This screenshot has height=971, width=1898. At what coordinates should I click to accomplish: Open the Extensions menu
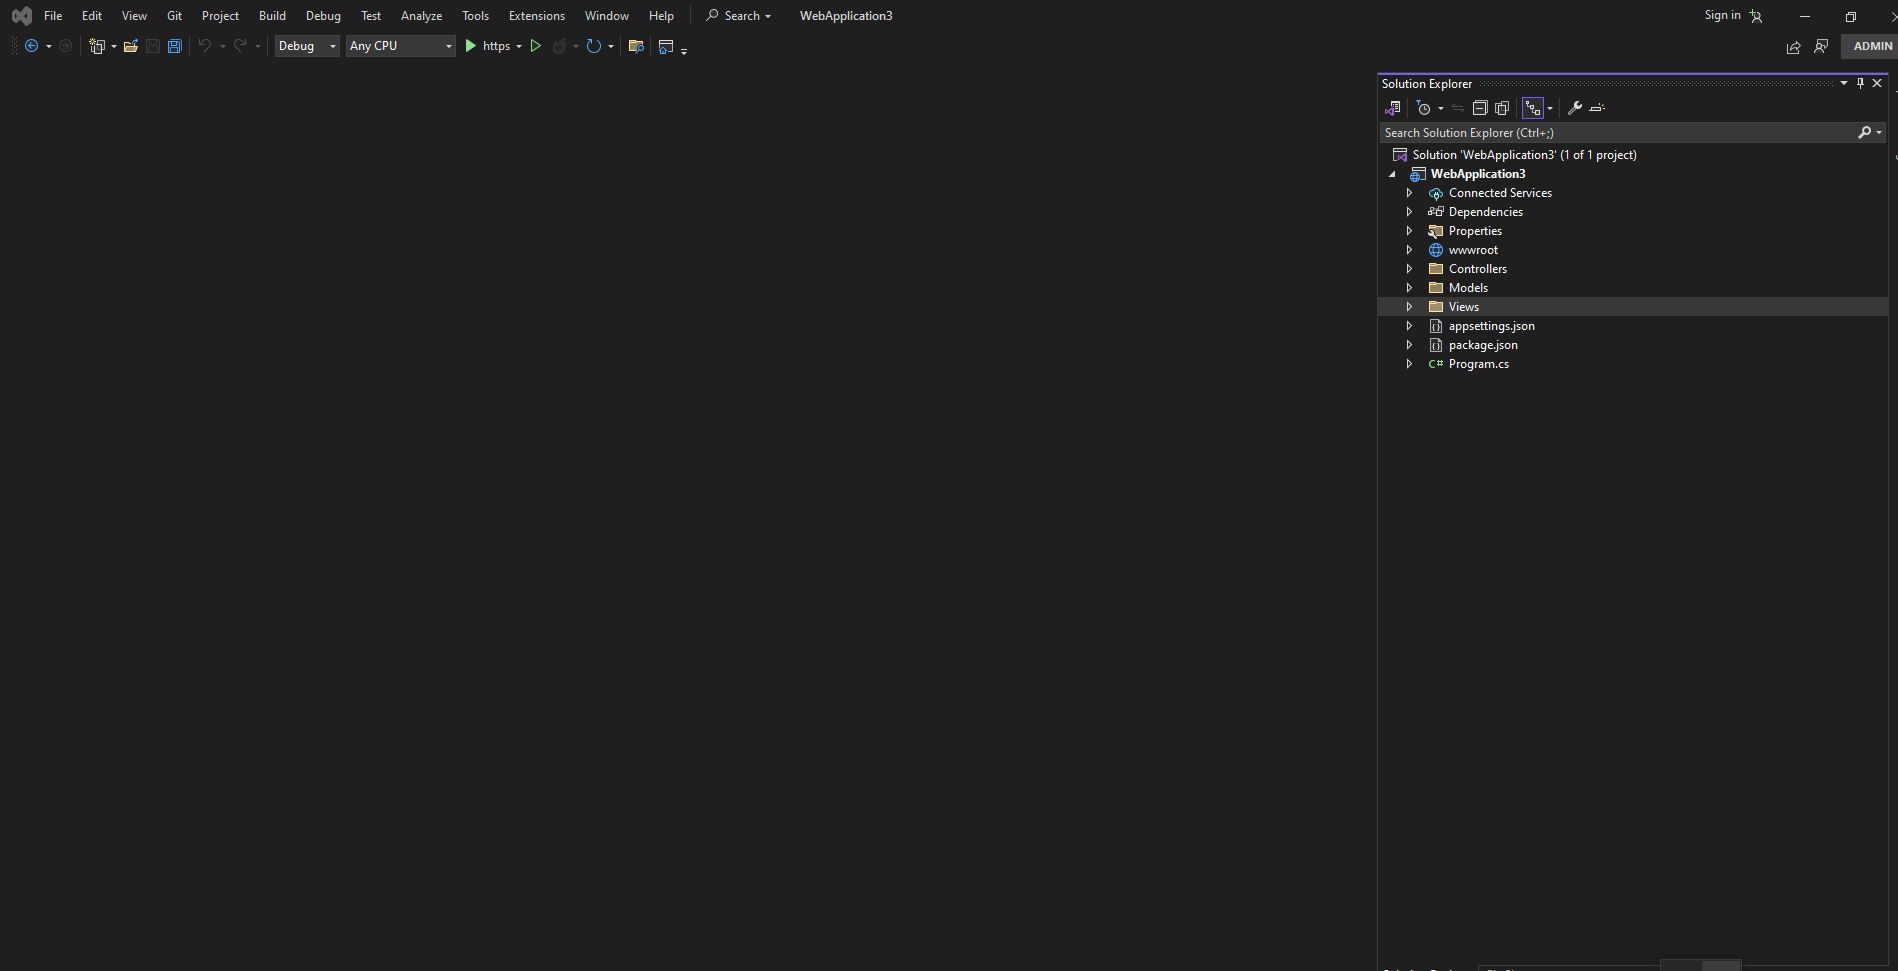(536, 16)
